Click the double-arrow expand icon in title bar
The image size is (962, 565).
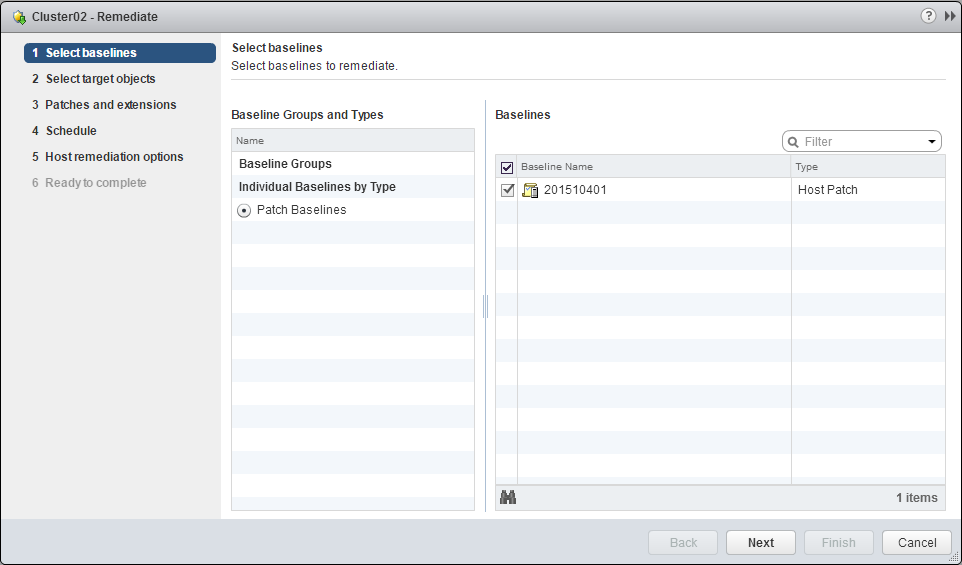(x=949, y=16)
